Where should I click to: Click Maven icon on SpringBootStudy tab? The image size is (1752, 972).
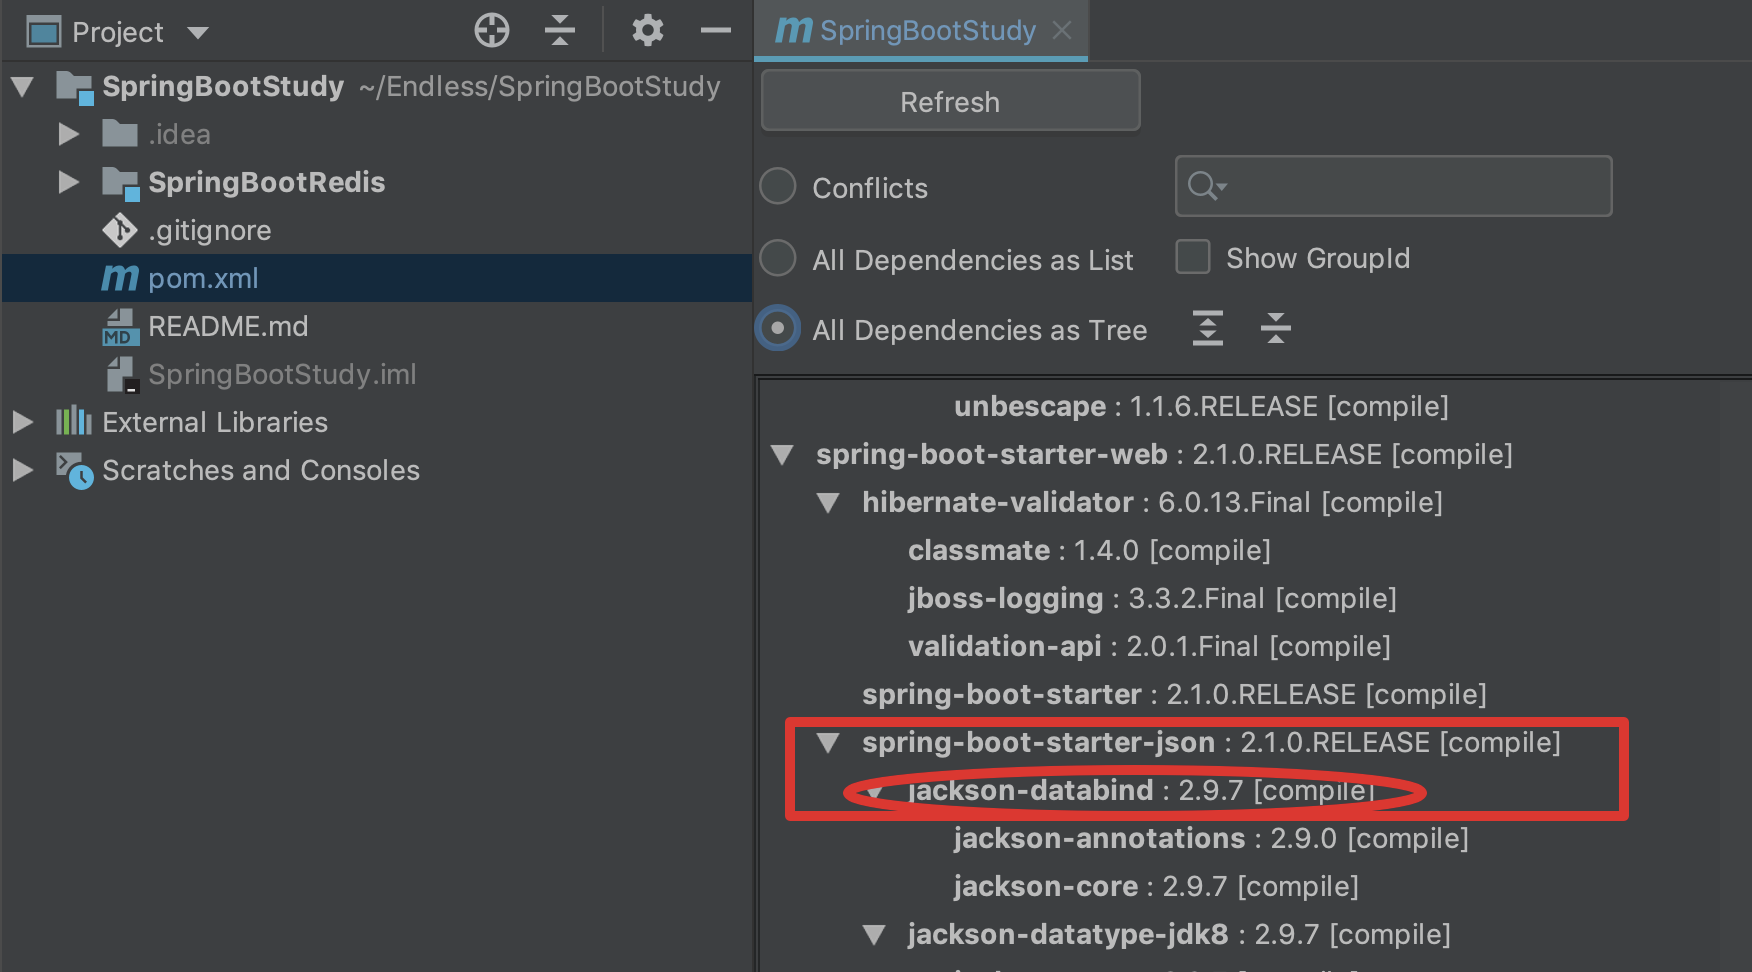click(x=794, y=30)
